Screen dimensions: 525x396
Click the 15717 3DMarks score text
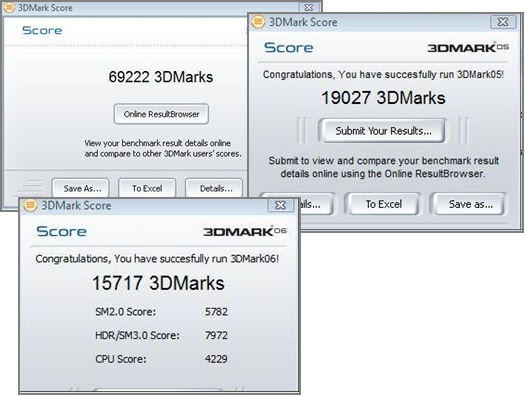(x=158, y=283)
